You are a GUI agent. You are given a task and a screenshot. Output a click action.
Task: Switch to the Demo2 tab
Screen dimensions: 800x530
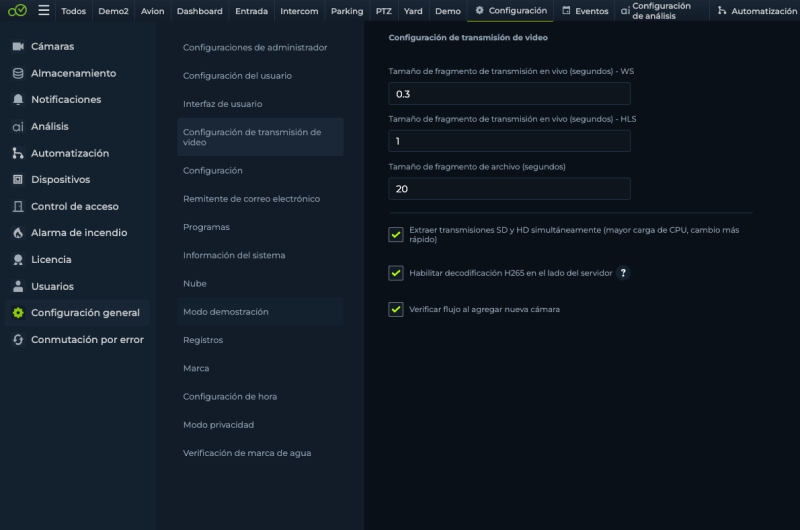113,11
